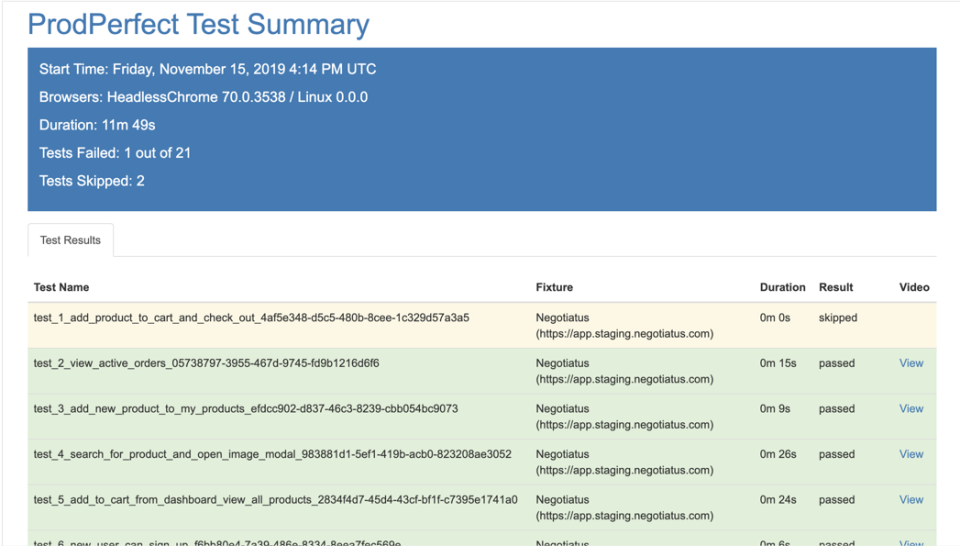Select test_3_add_new_product_to_my_products test name
960x546 pixels.
tap(246, 408)
